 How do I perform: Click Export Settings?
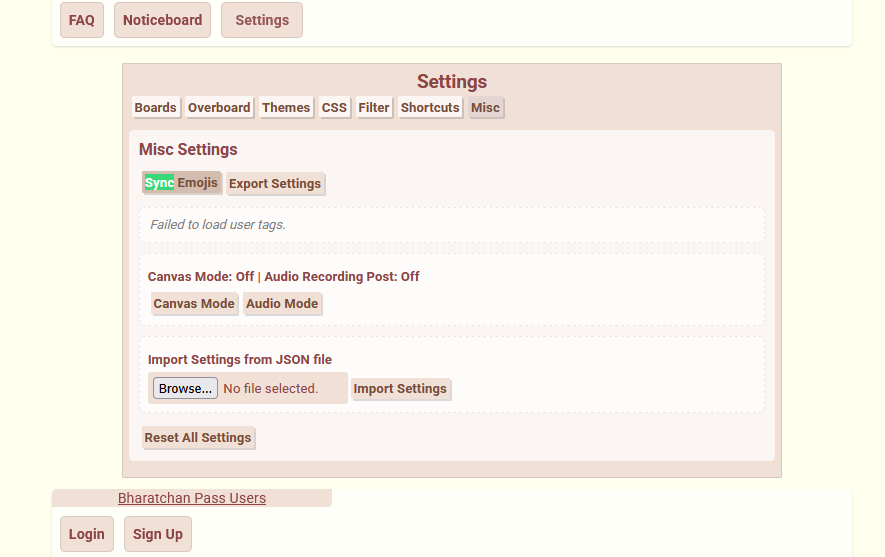pyautogui.click(x=275, y=184)
